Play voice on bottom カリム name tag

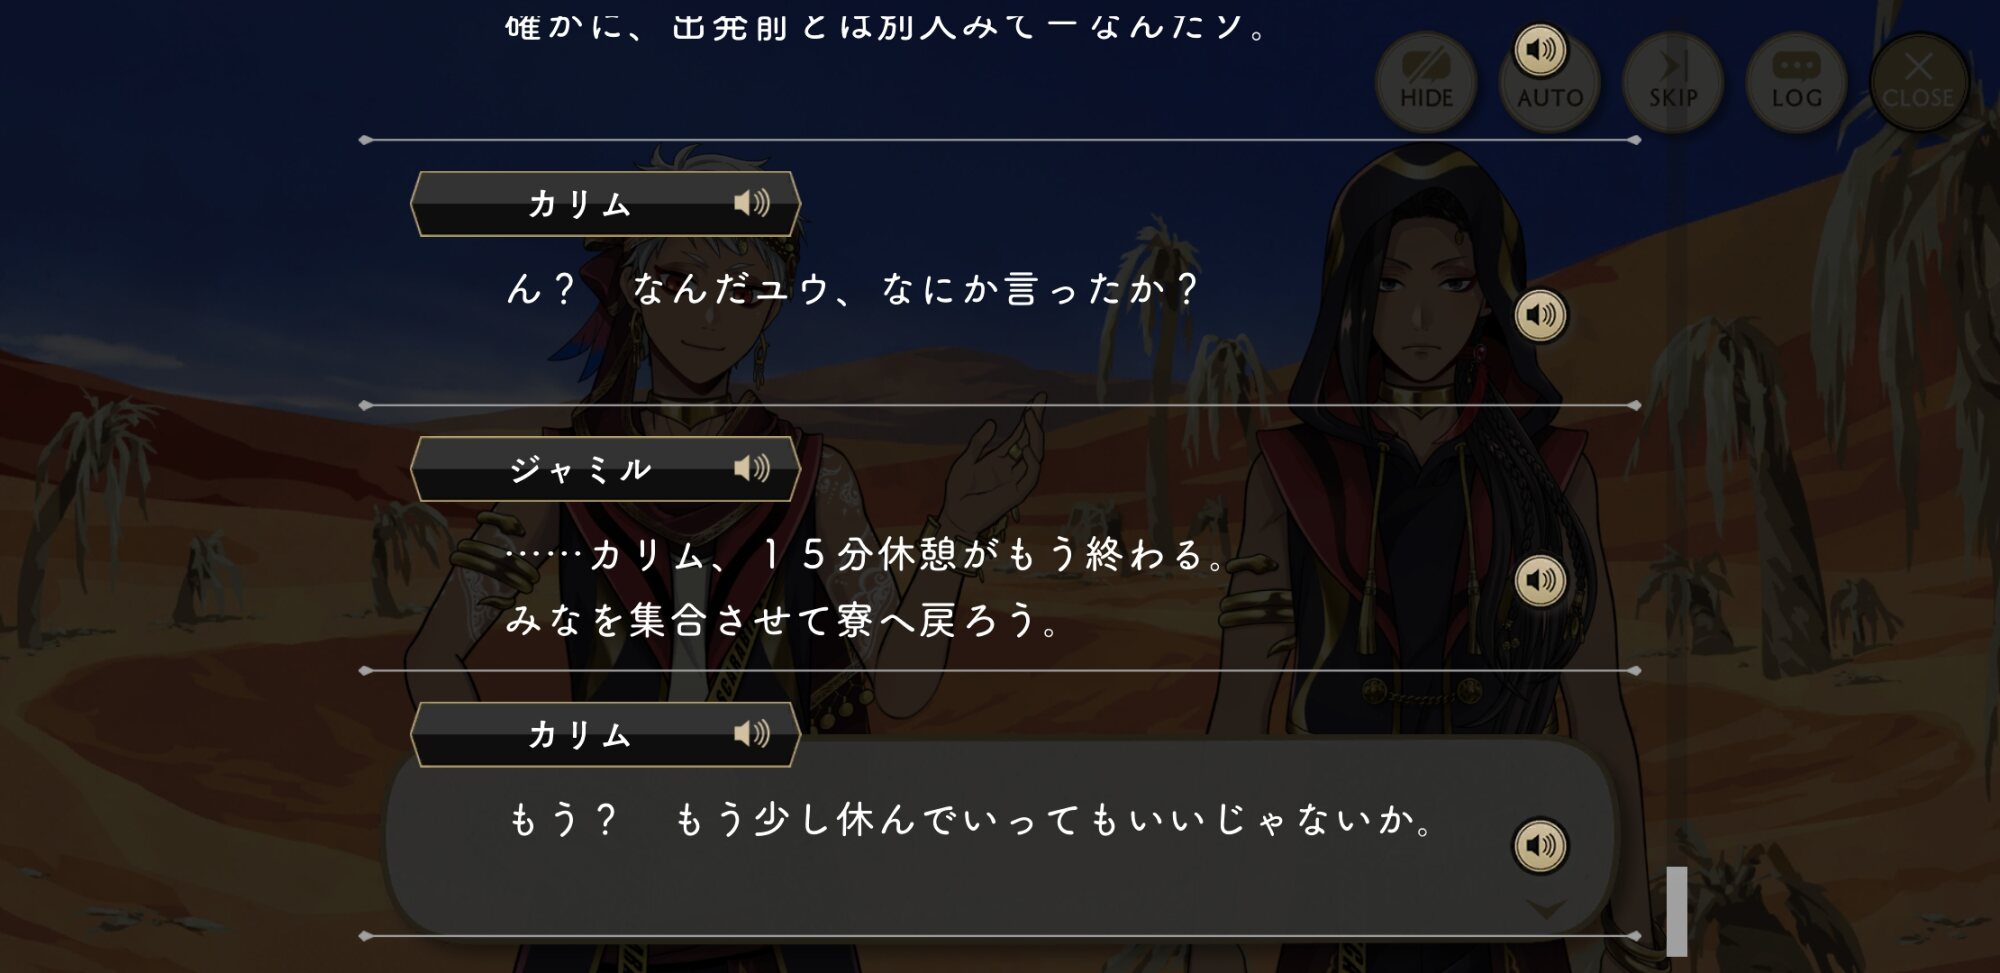point(752,734)
